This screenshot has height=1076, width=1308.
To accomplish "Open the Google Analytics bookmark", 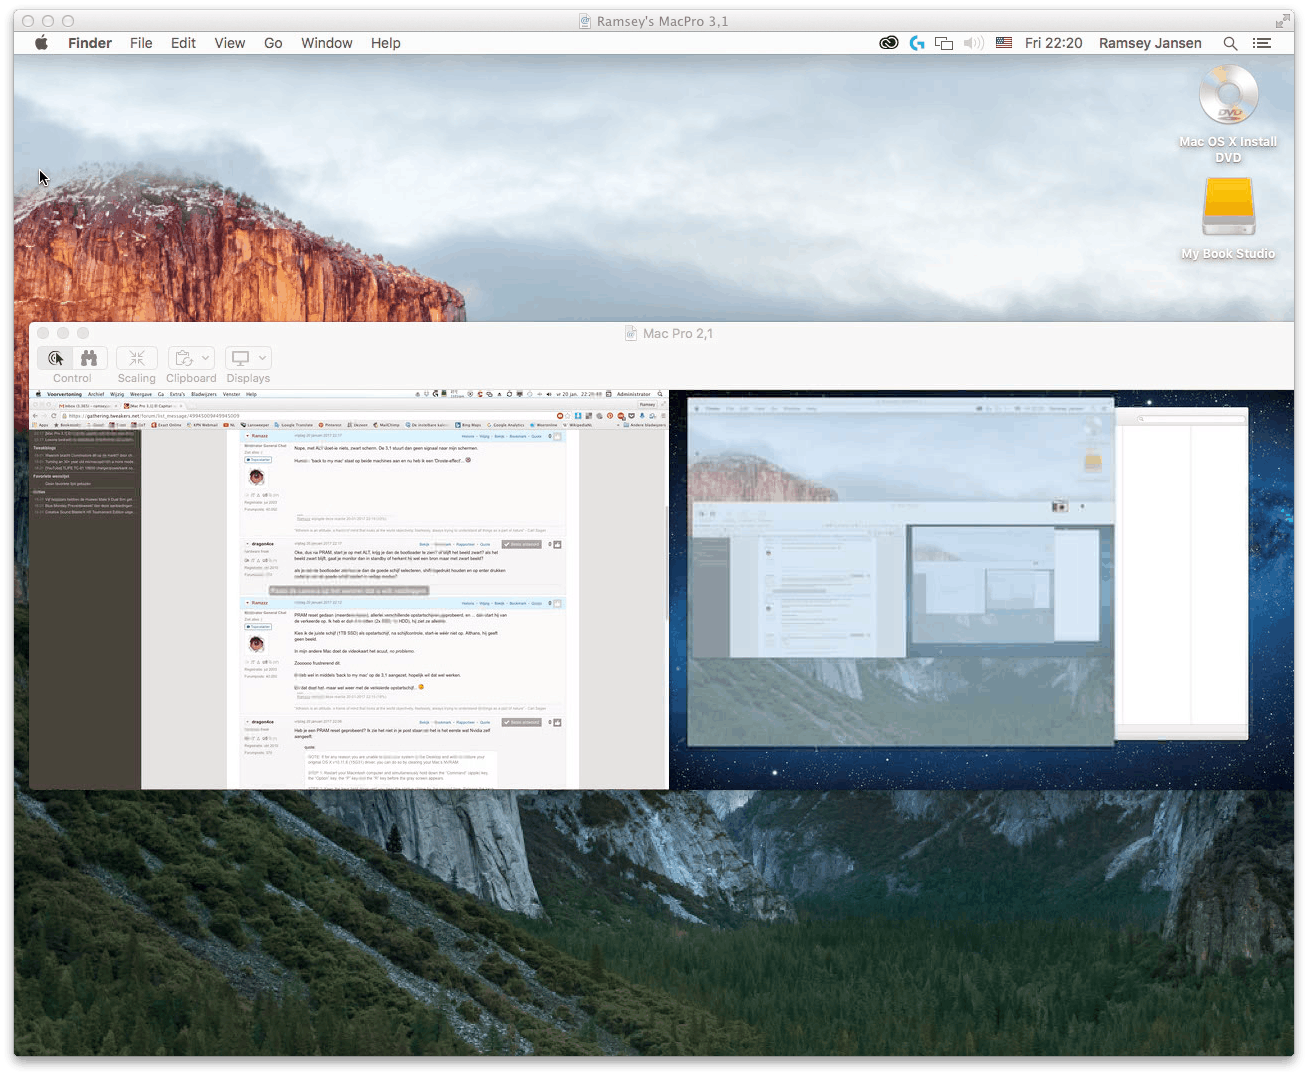I will (506, 425).
